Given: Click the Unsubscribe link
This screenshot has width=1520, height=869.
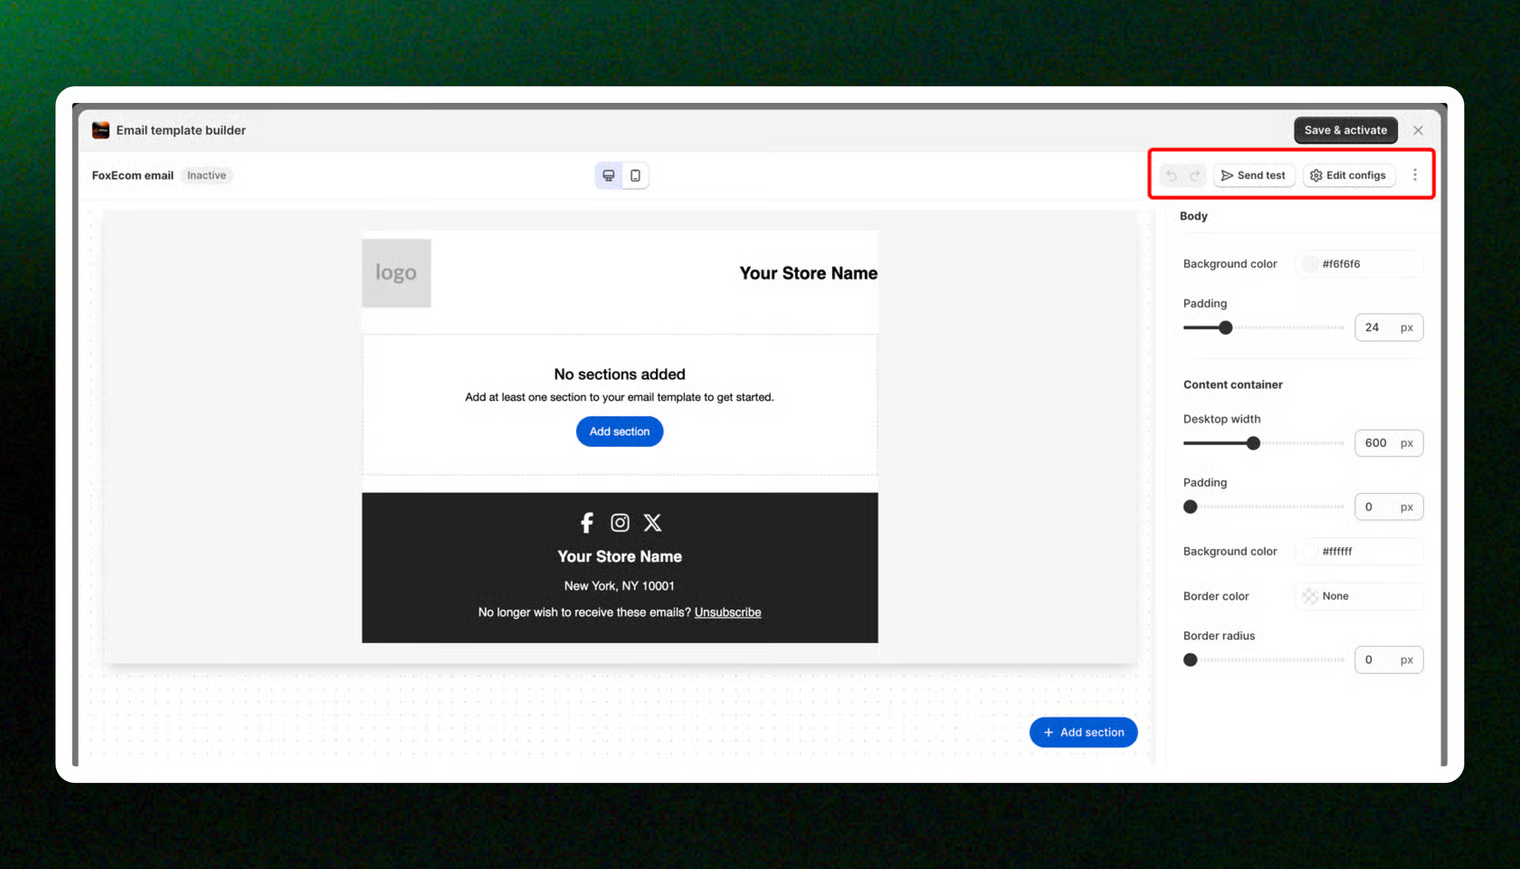Looking at the screenshot, I should (x=727, y=613).
